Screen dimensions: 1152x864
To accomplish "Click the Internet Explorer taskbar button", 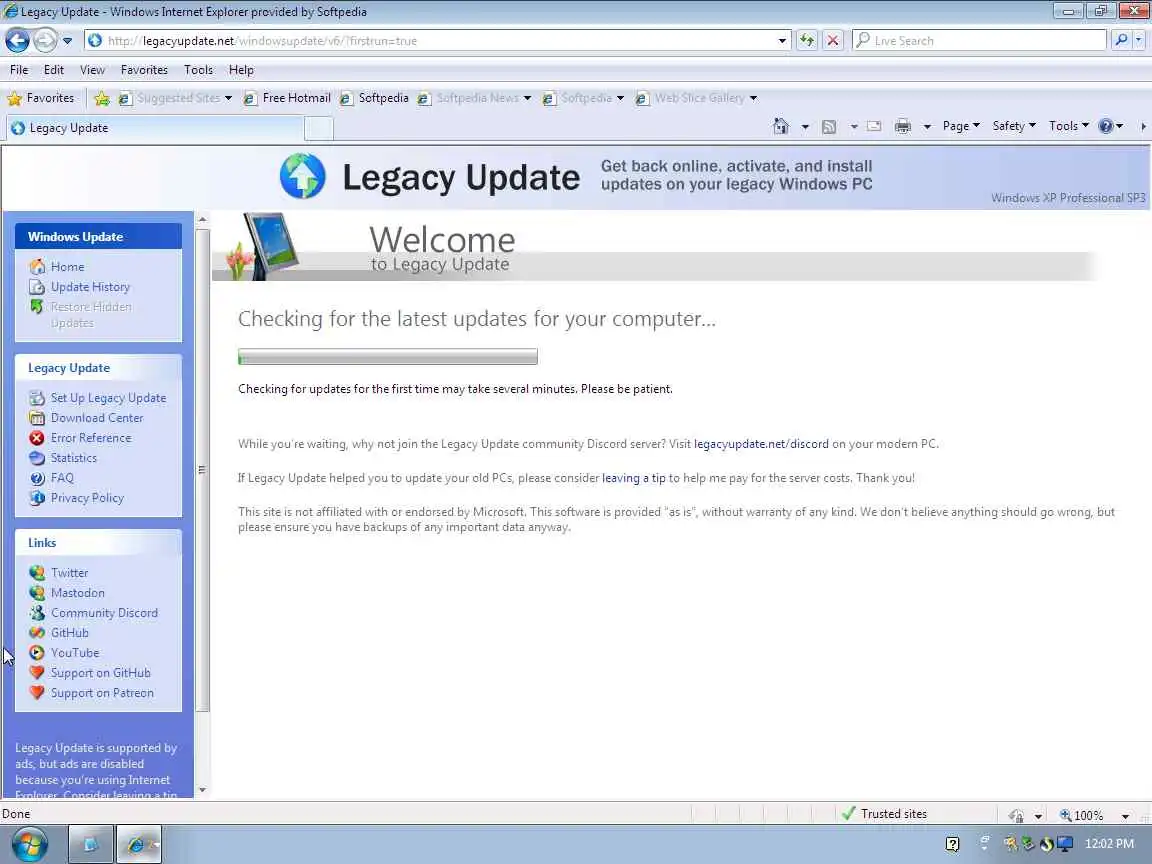I will coord(139,844).
